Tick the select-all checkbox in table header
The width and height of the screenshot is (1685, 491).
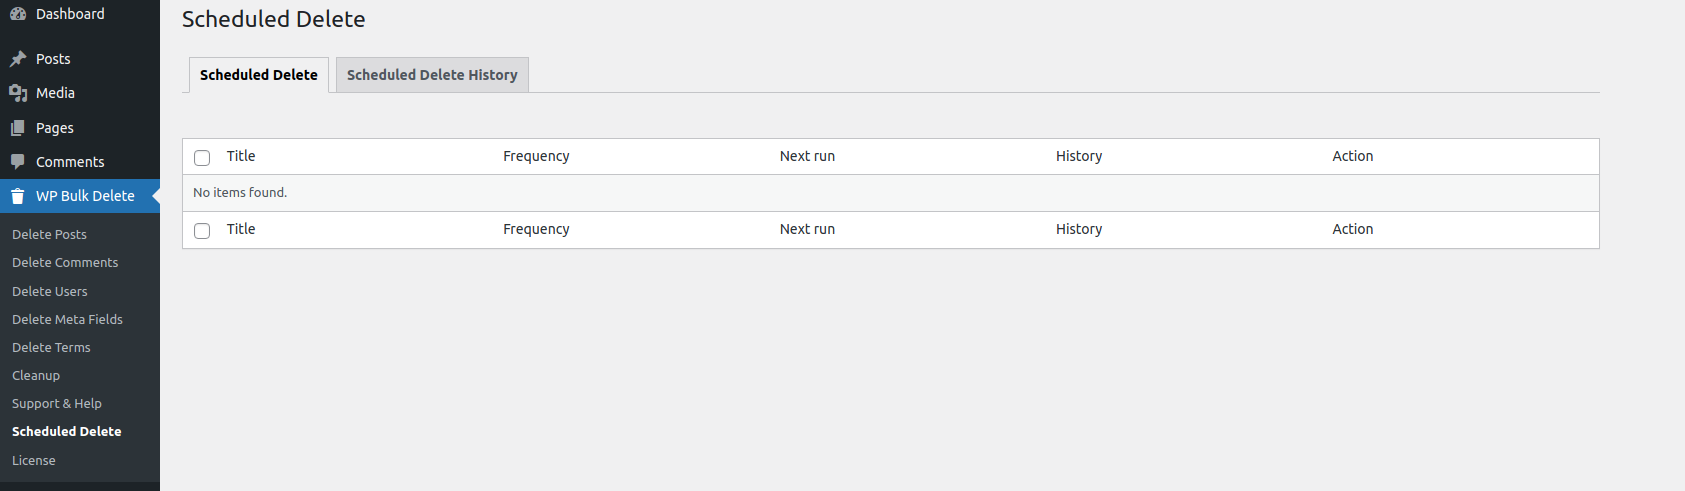coord(202,158)
